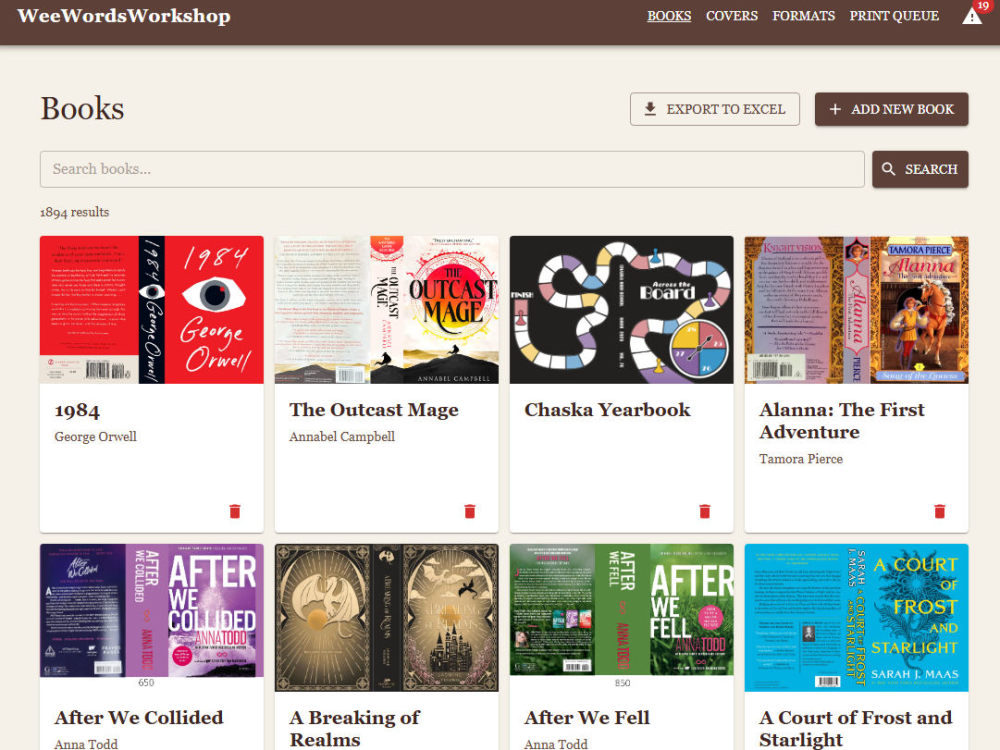Open the Formats page
Screen dimensions: 1000x750
tap(804, 16)
